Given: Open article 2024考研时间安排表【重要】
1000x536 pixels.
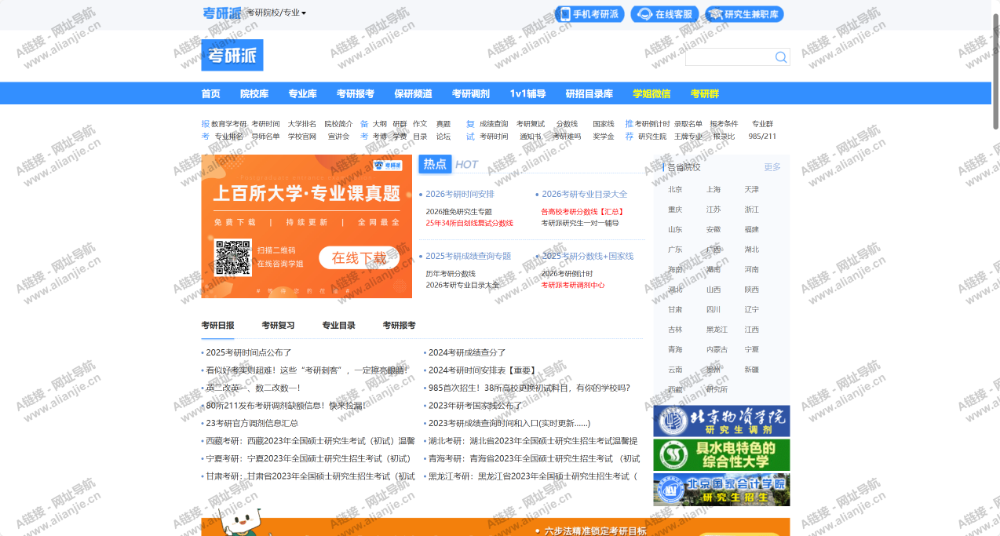Looking at the screenshot, I should click(483, 370).
